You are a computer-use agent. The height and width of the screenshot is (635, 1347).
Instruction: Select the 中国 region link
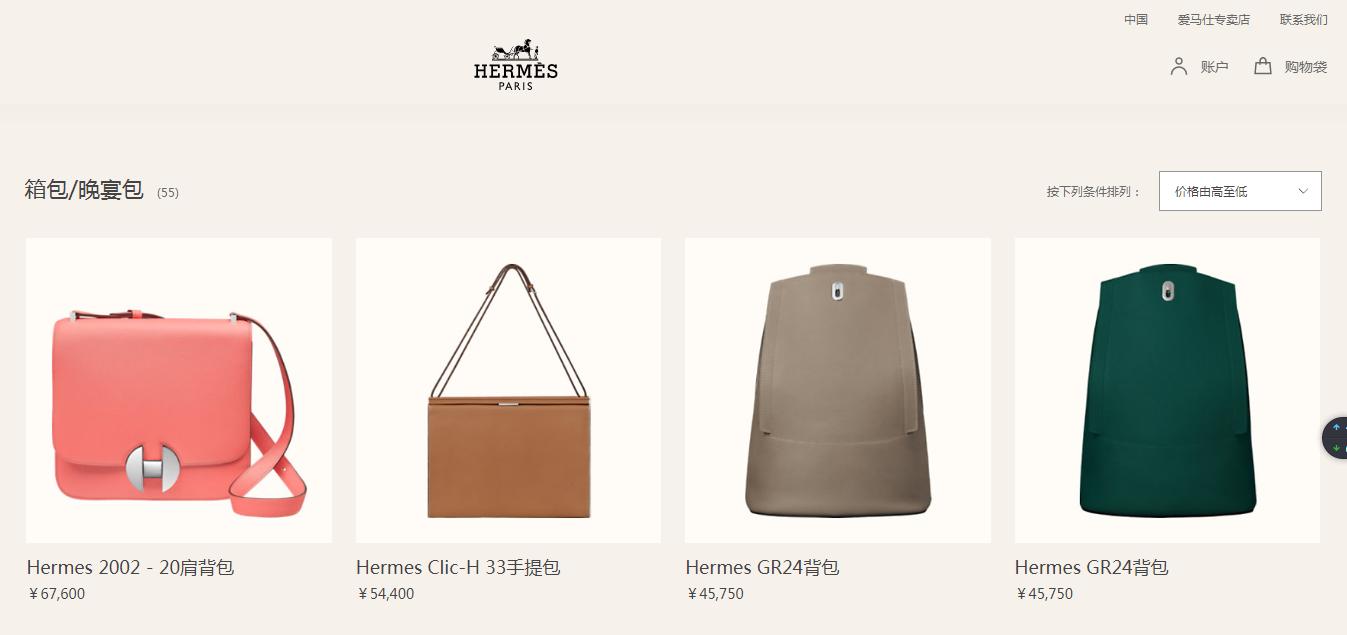click(1136, 20)
